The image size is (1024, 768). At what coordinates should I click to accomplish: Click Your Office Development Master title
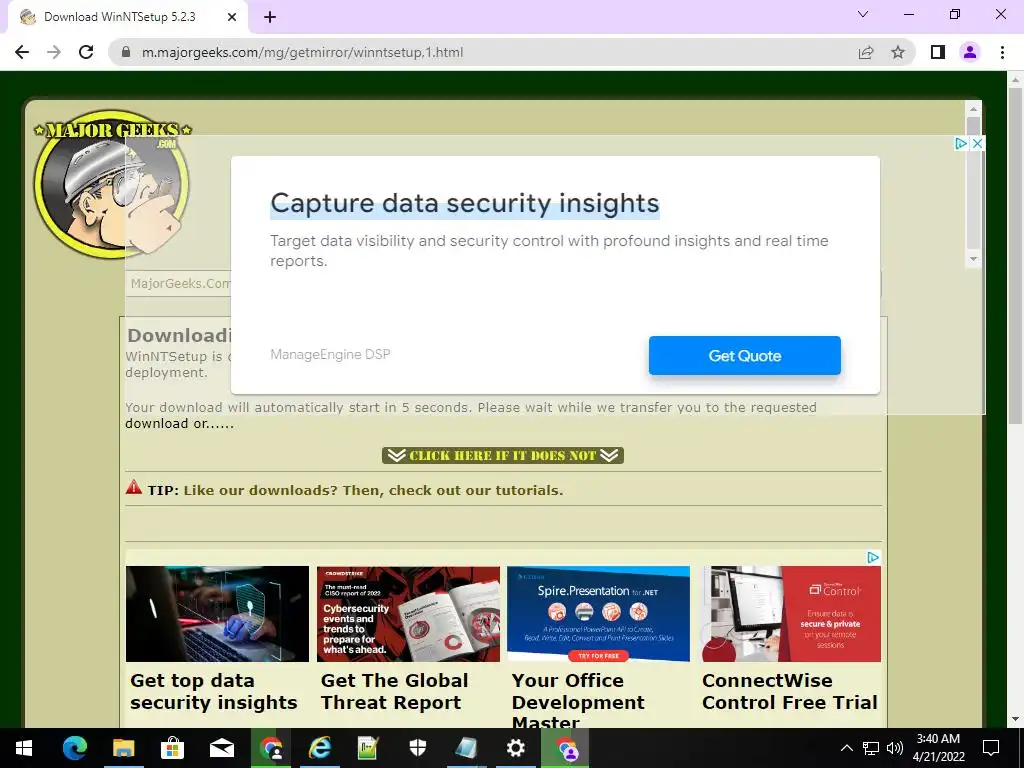578,700
